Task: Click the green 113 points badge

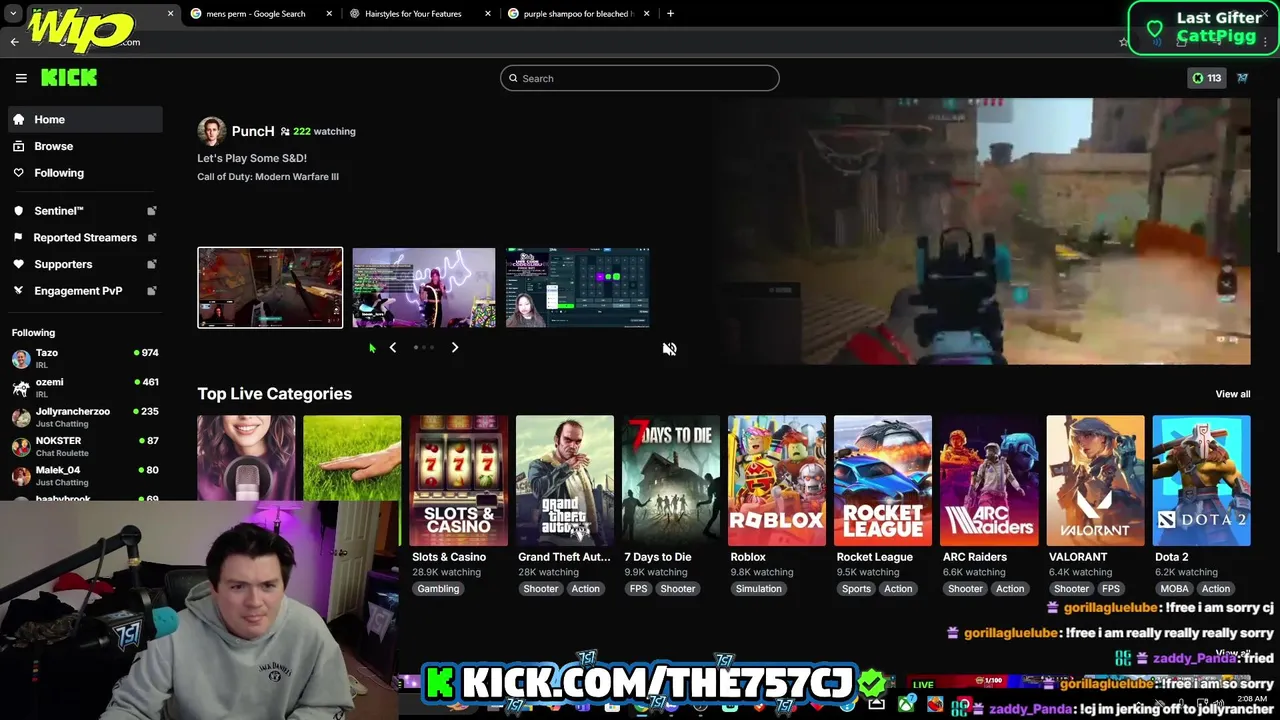Action: [x=1206, y=78]
